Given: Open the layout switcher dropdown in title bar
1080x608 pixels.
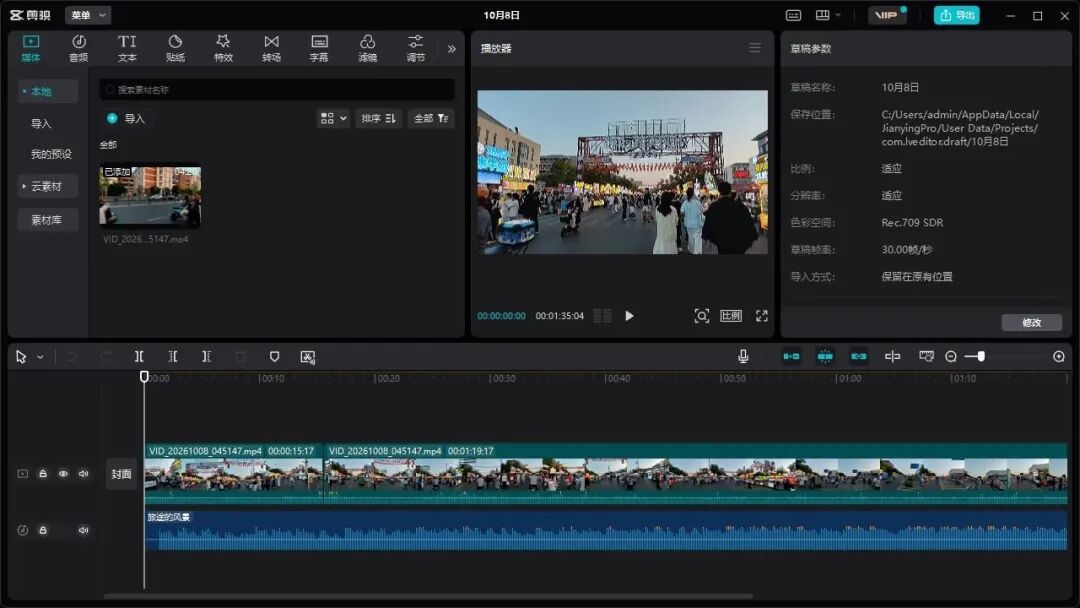Looking at the screenshot, I should [x=828, y=15].
